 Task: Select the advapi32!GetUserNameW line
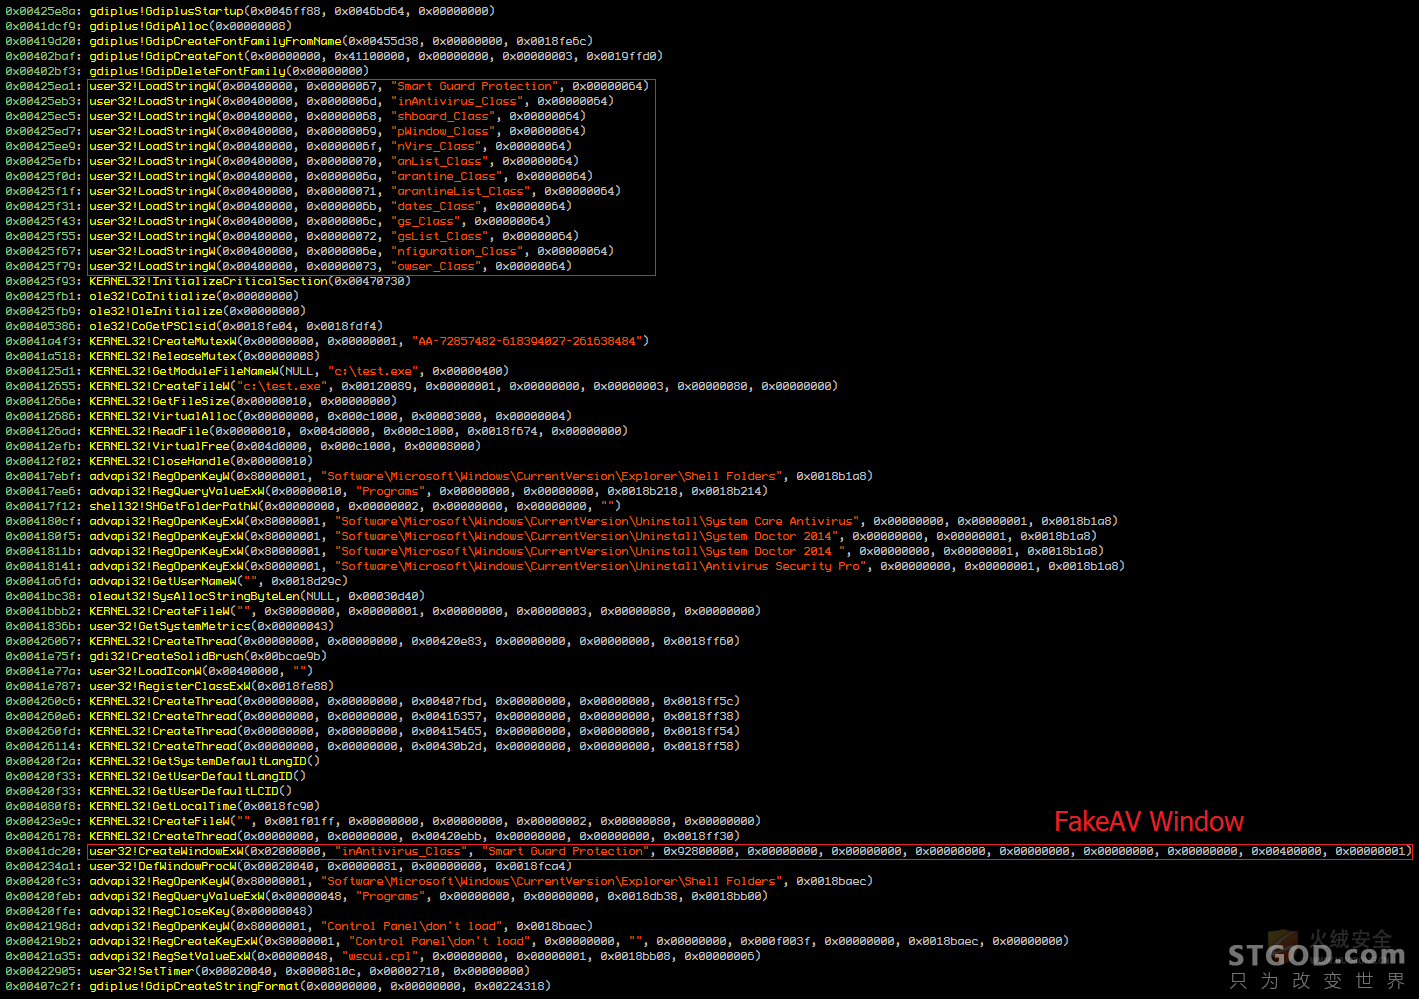pos(177,581)
